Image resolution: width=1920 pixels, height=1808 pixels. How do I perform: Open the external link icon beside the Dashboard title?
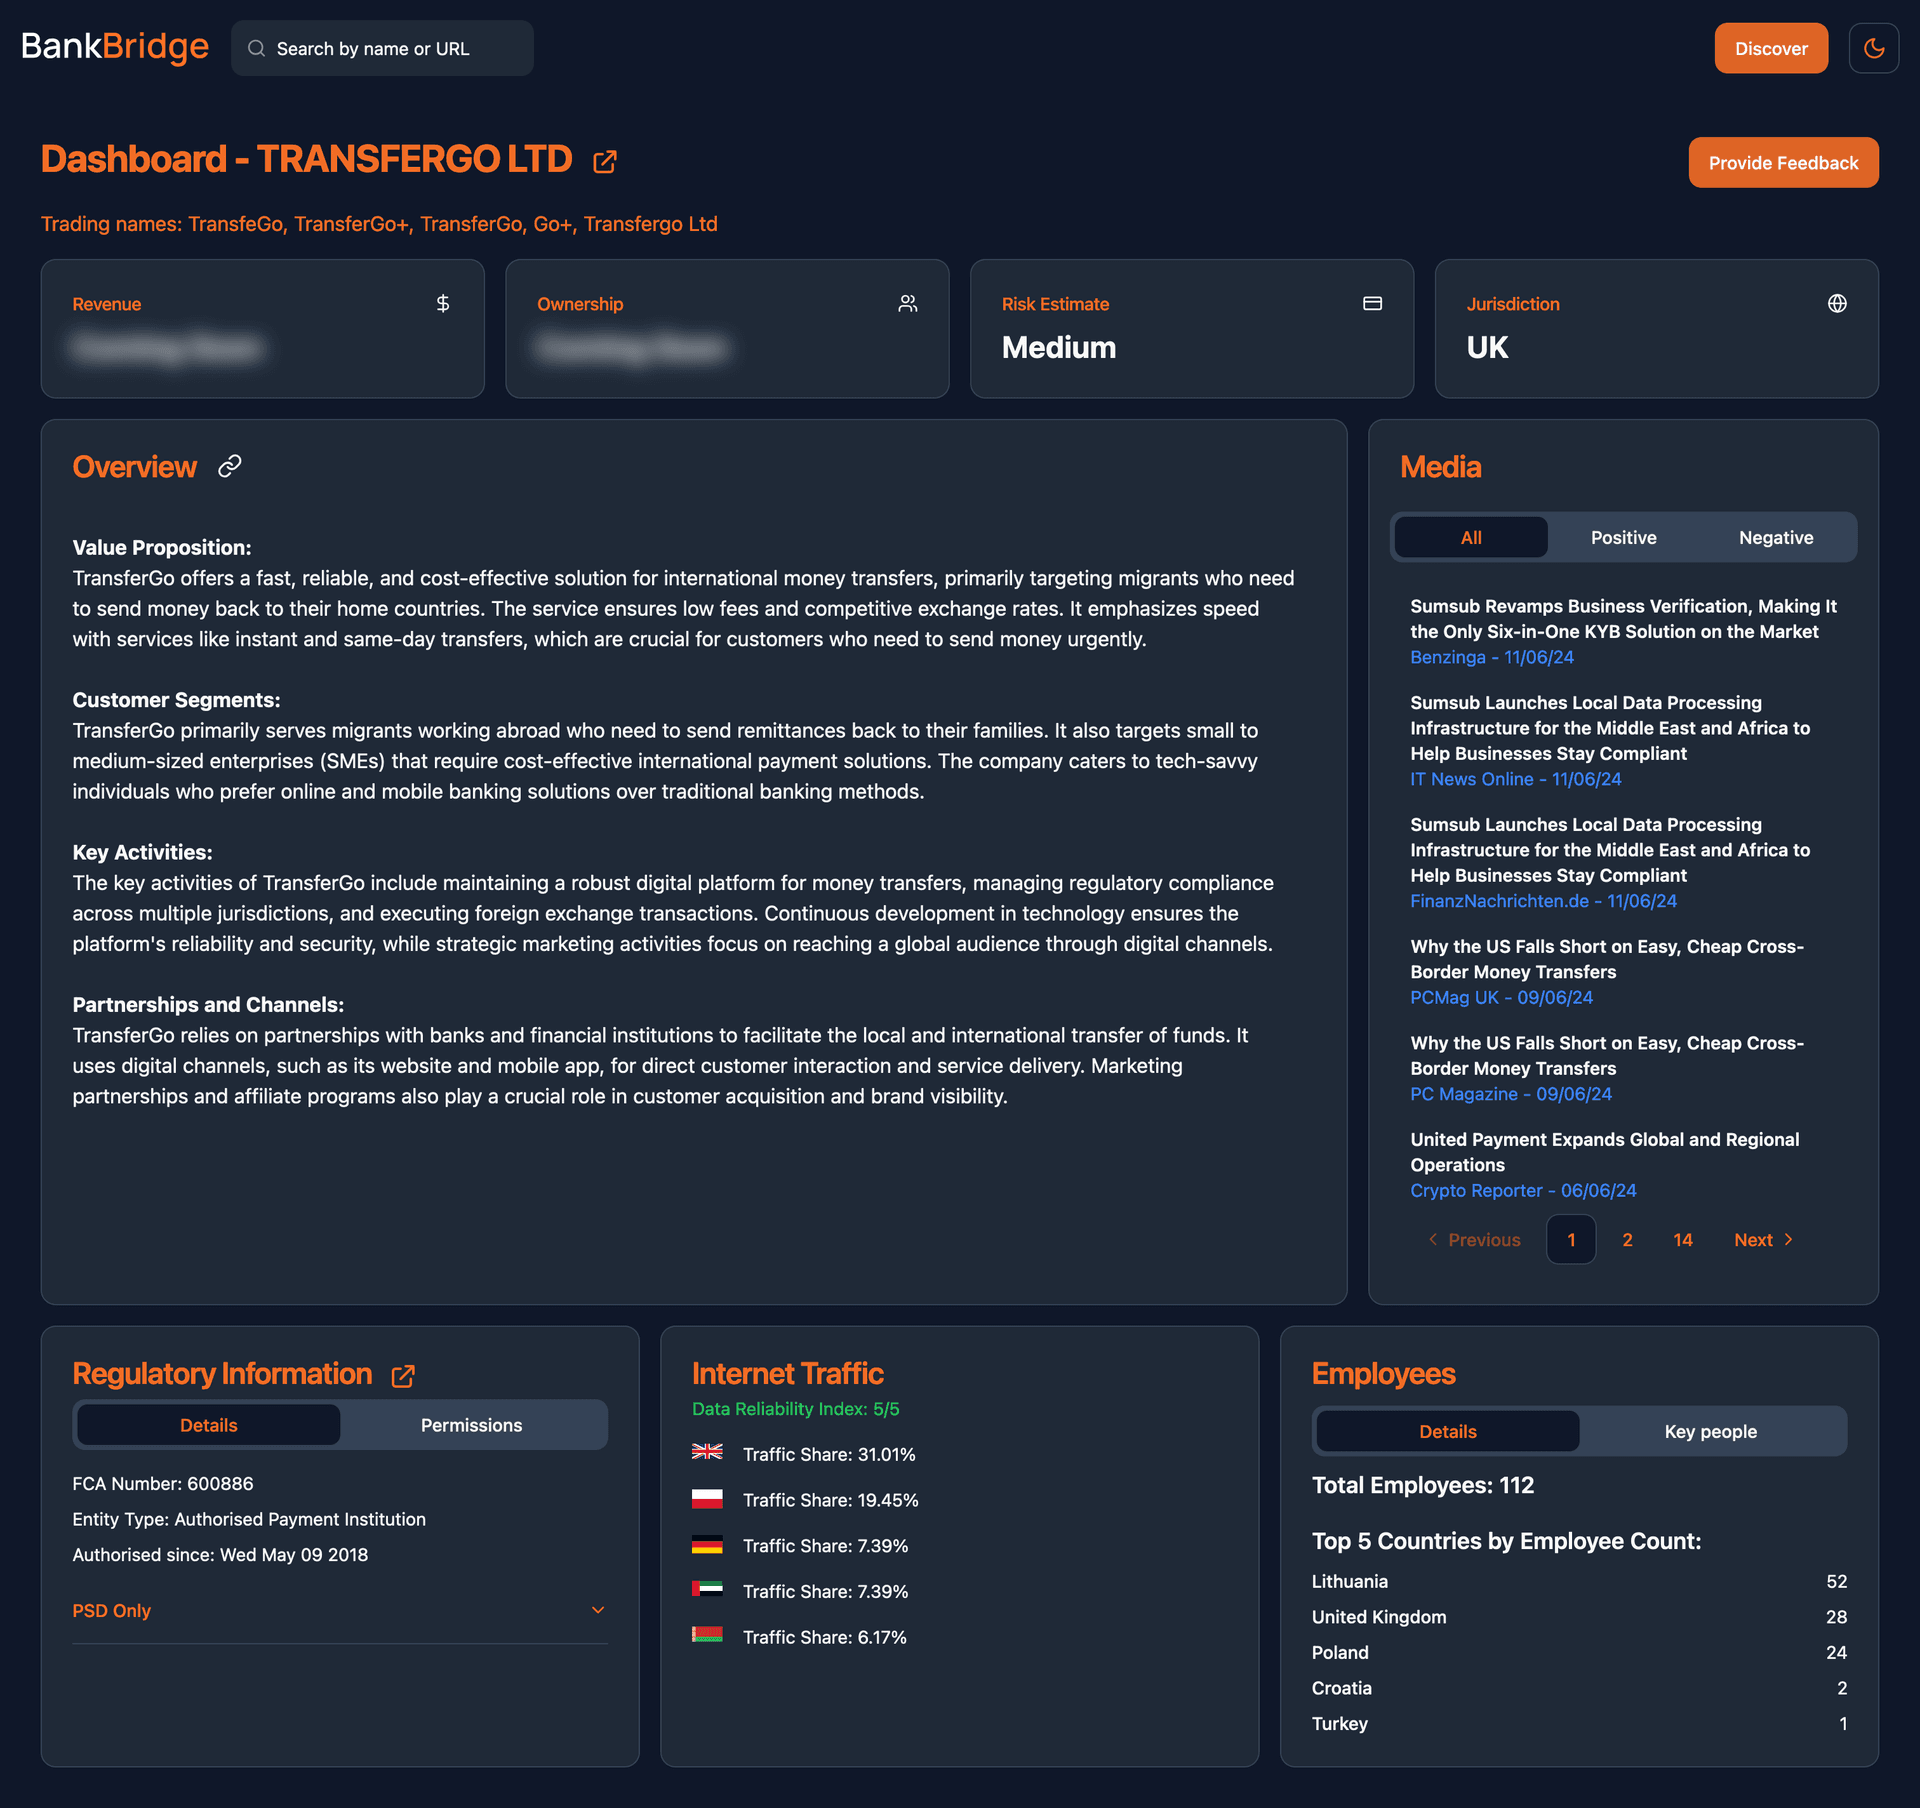pos(604,162)
